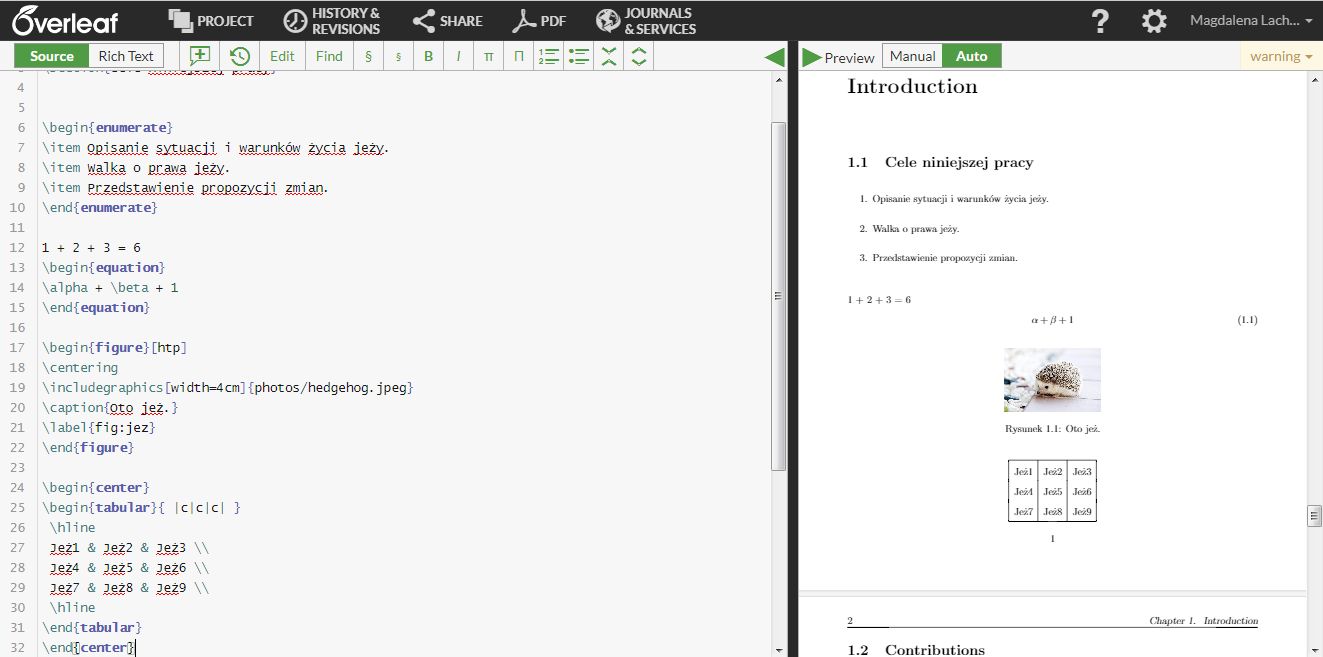This screenshot has width=1323, height=657.
Task: Insert a subsection with the small § icon
Action: 398,56
